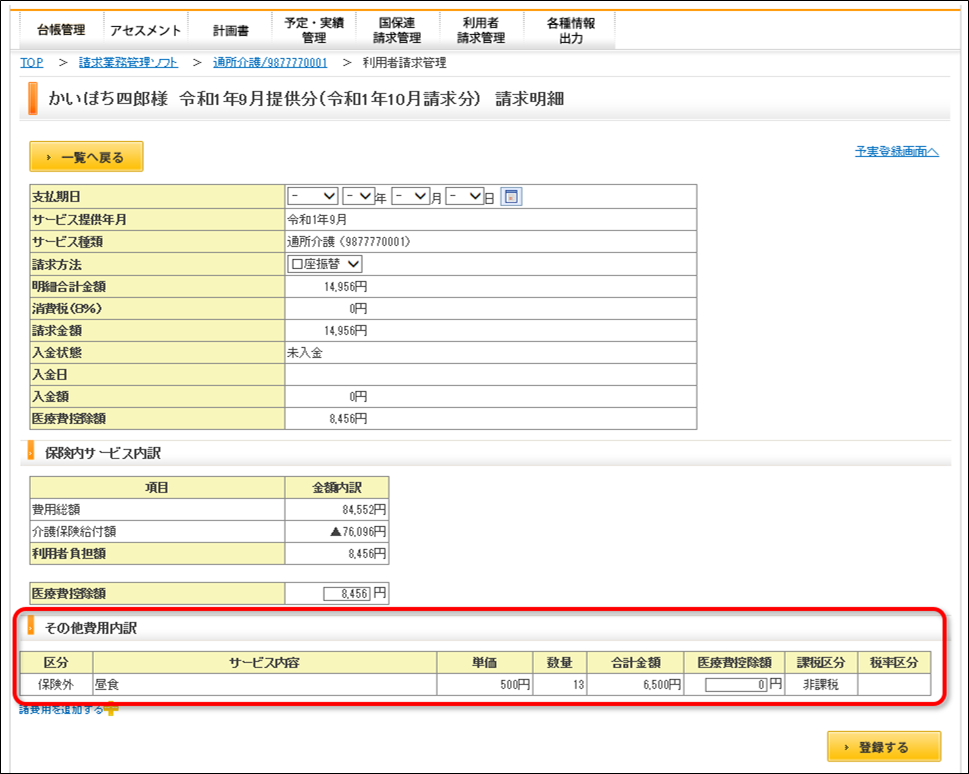Image resolution: width=969 pixels, height=774 pixels.
Task: Select the 利用者負担額 8,456円 value
Action: pos(367,553)
